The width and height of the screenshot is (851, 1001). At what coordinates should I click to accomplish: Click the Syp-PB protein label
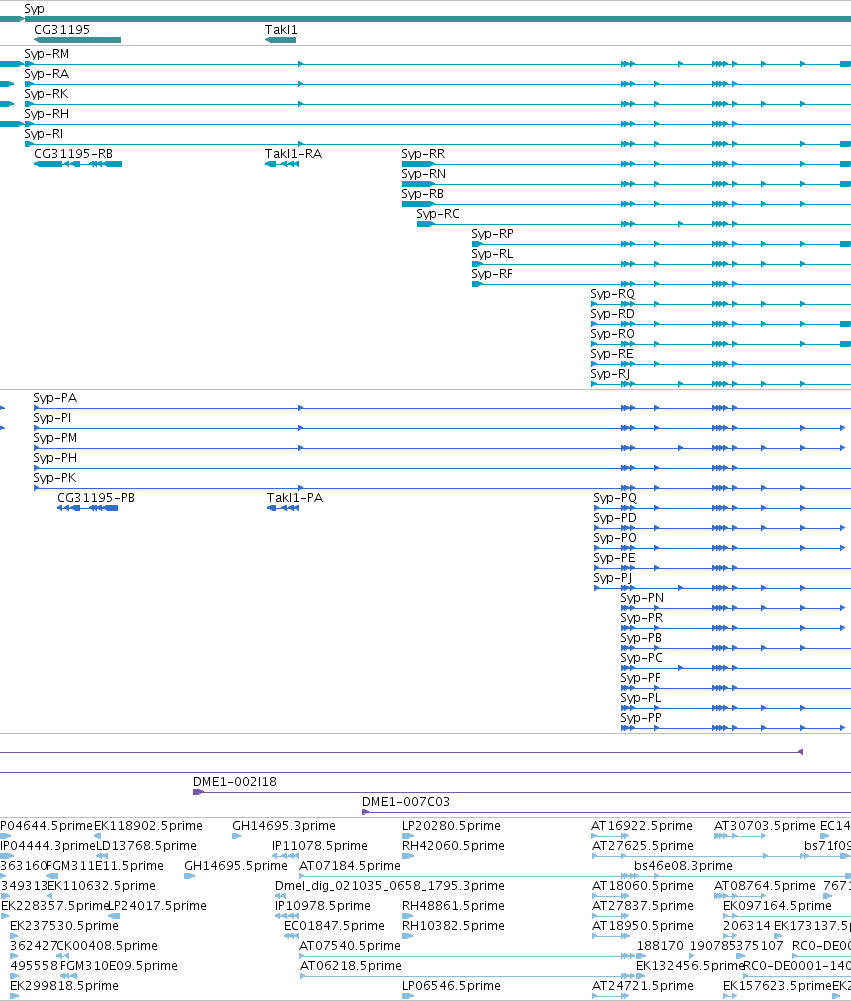point(641,638)
